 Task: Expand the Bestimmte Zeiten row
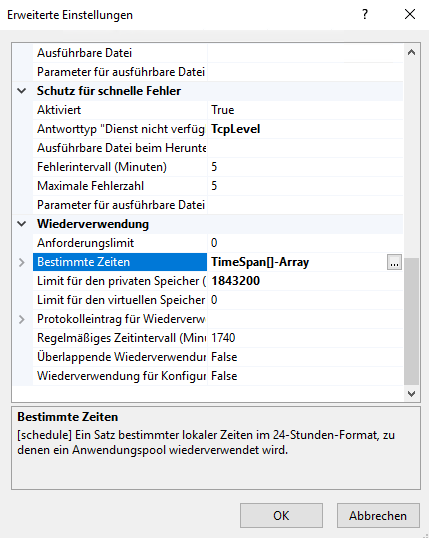pyautogui.click(x=22, y=262)
